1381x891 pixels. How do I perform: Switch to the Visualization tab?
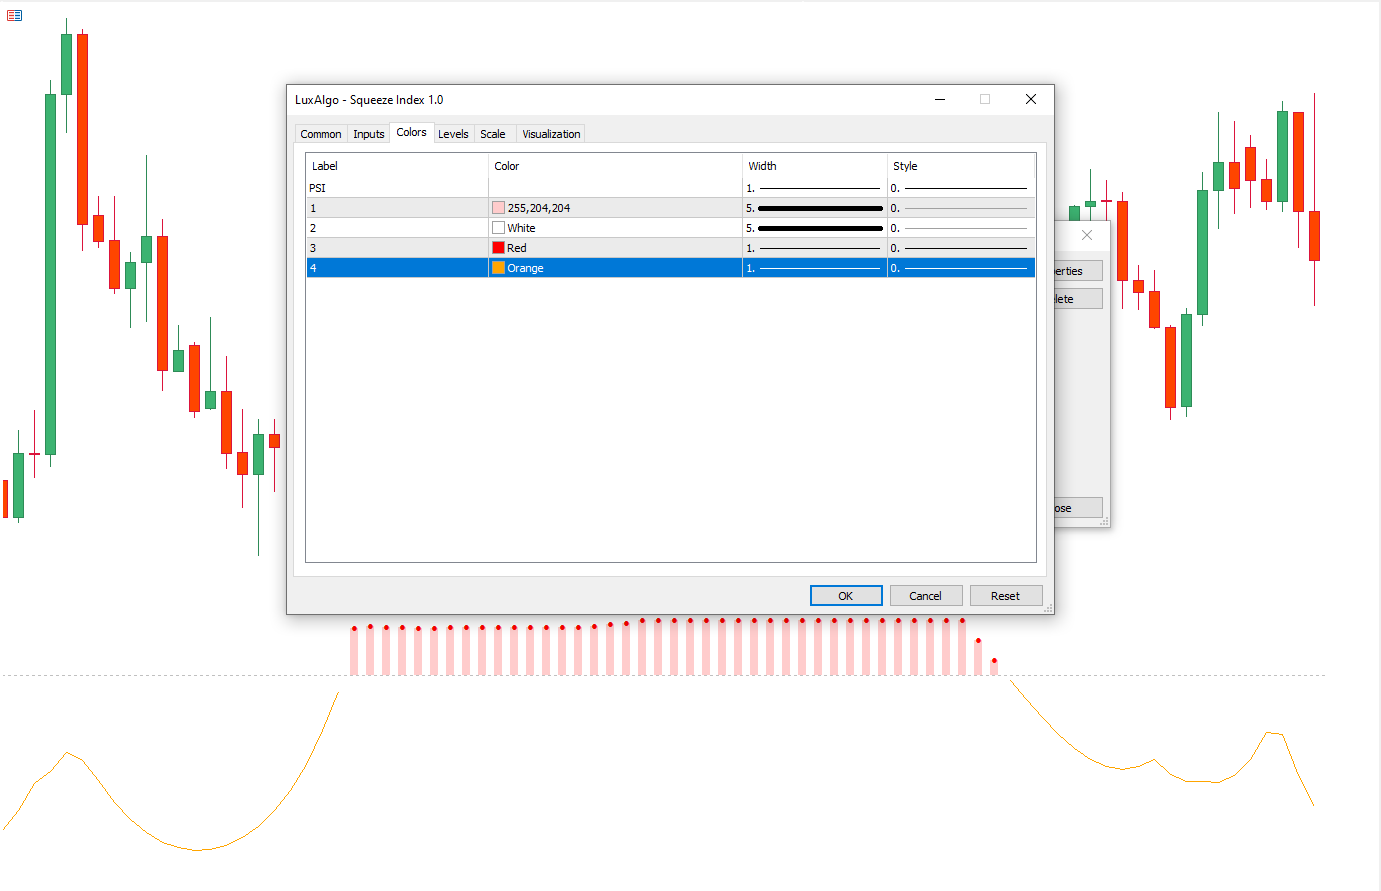pyautogui.click(x=551, y=134)
